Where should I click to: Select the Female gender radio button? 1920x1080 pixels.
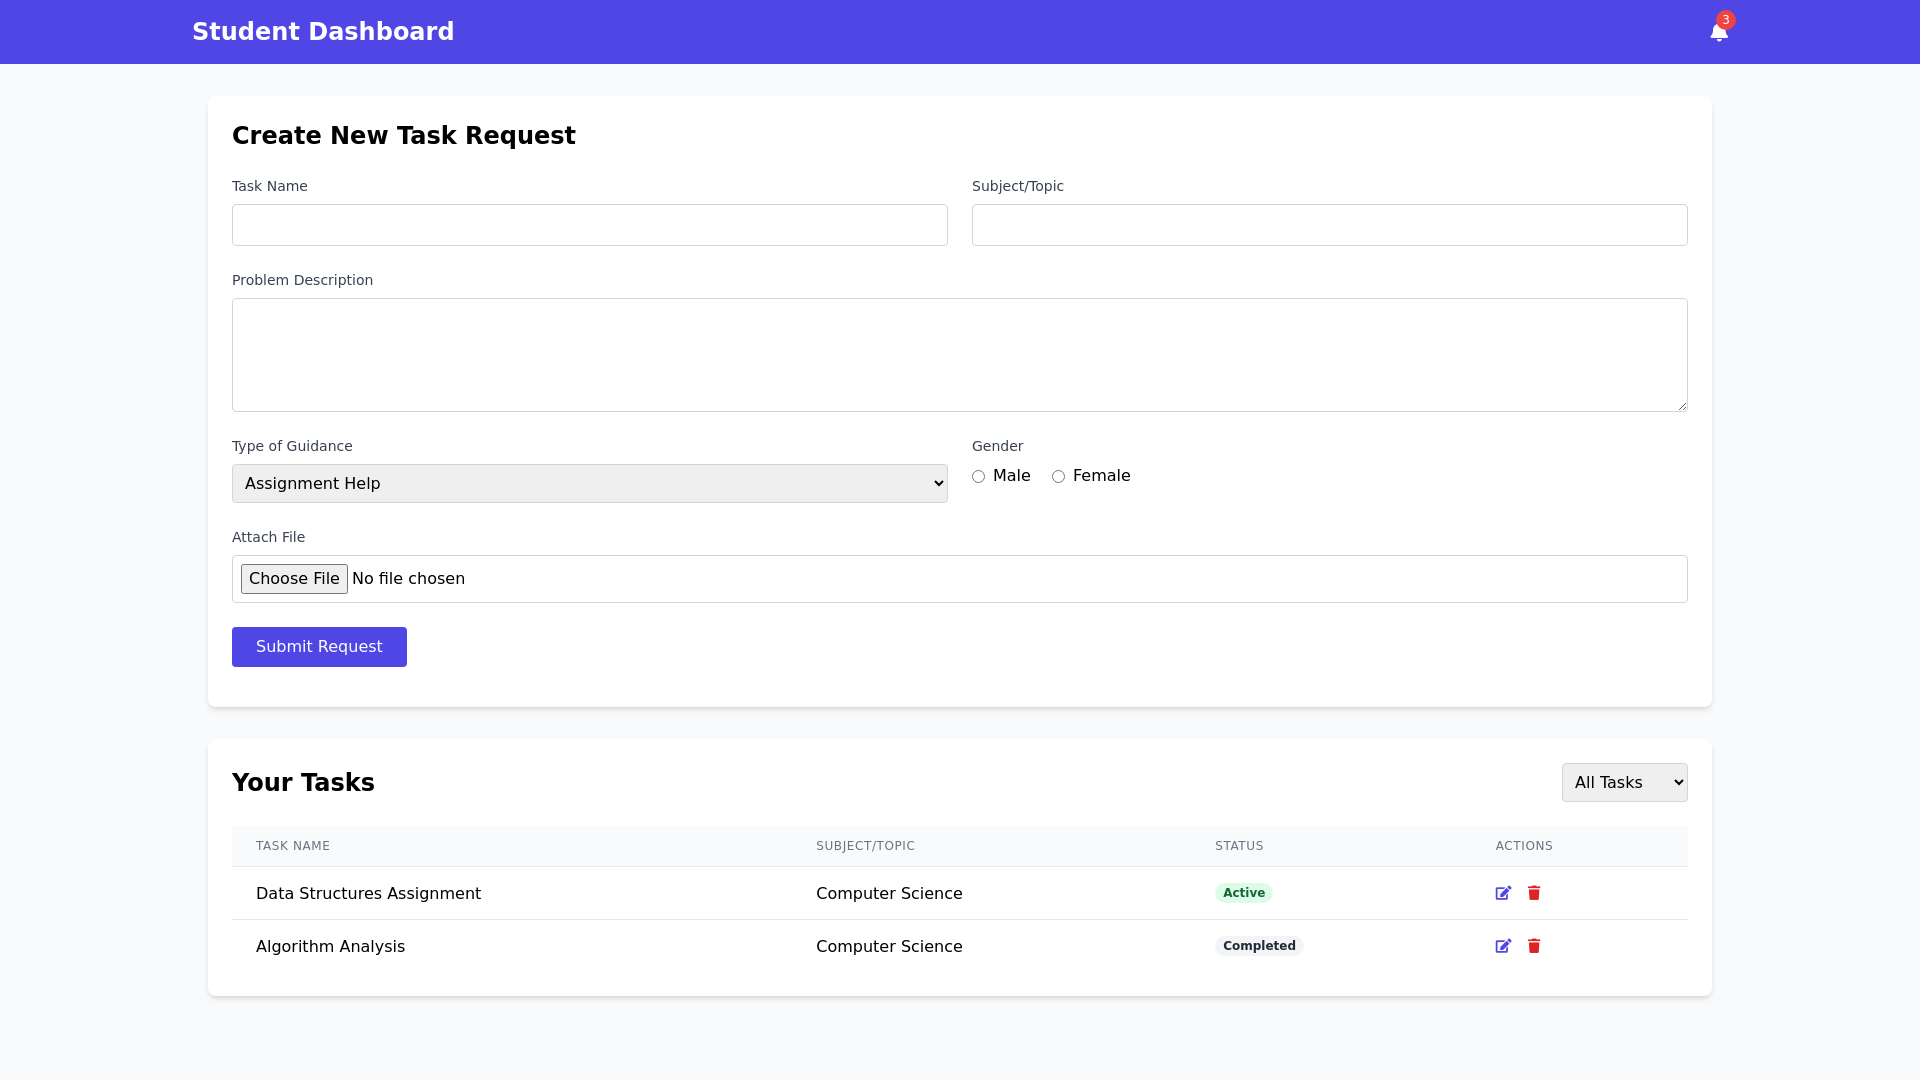pos(1059,476)
